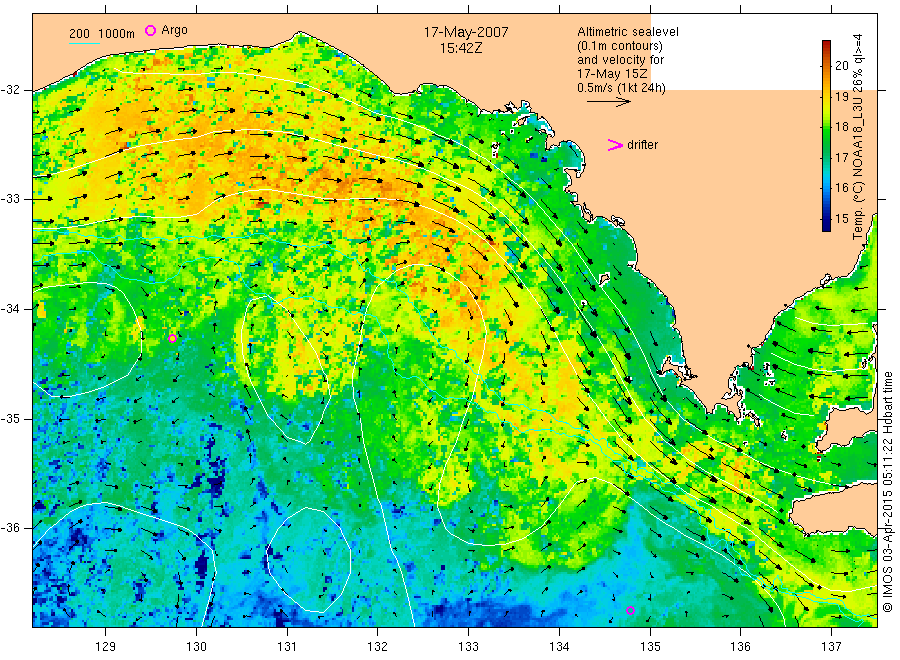Click the '17-May 15Z' legend line
The width and height of the screenshot is (900, 660).
[x=612, y=74]
